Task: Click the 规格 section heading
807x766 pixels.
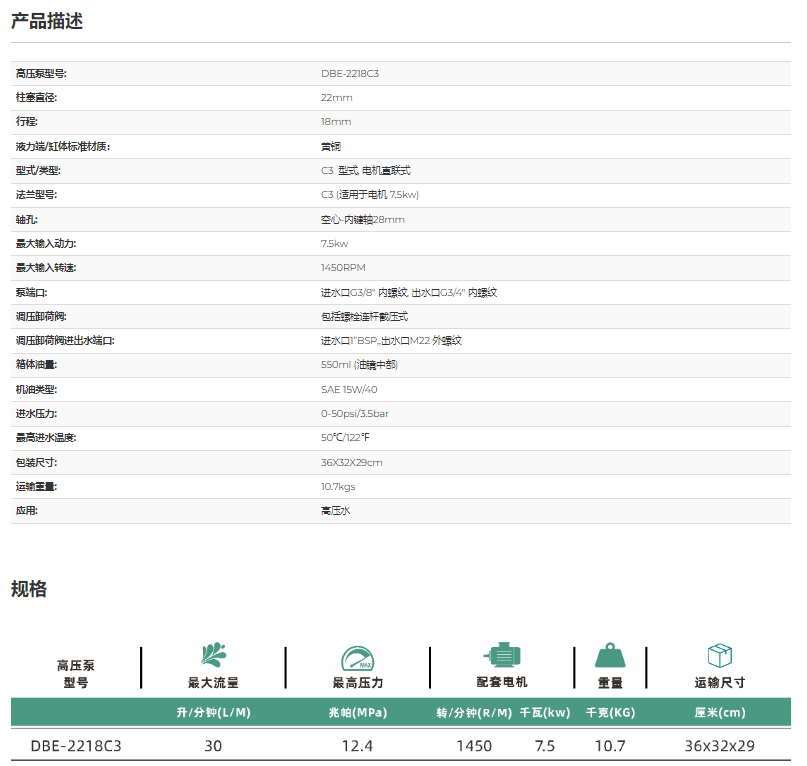Action: point(29,589)
